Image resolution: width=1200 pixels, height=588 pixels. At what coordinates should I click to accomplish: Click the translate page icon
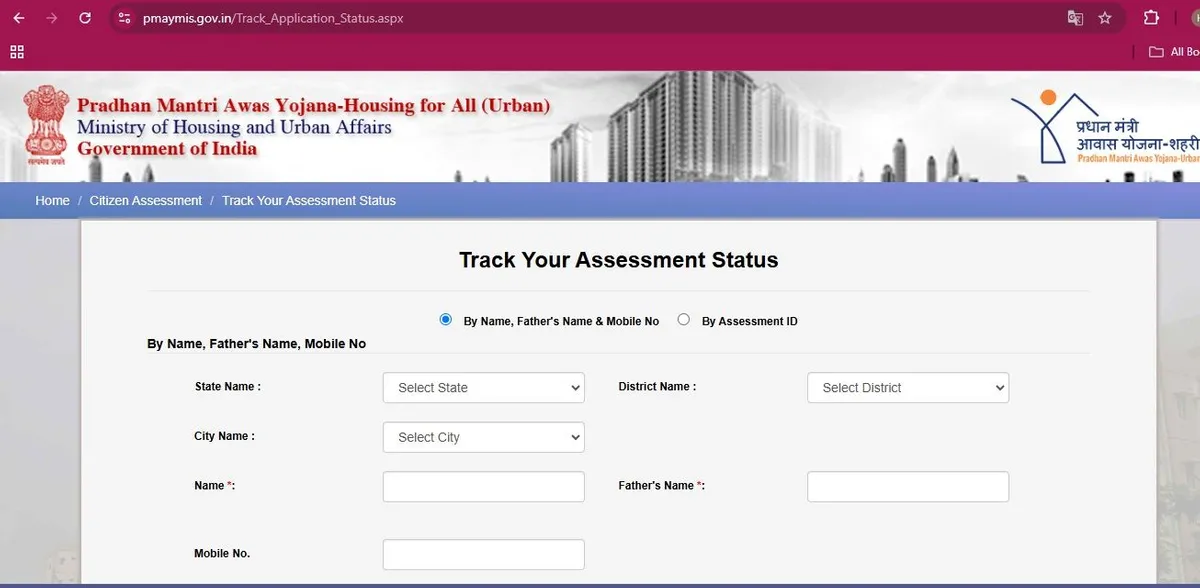click(1075, 18)
